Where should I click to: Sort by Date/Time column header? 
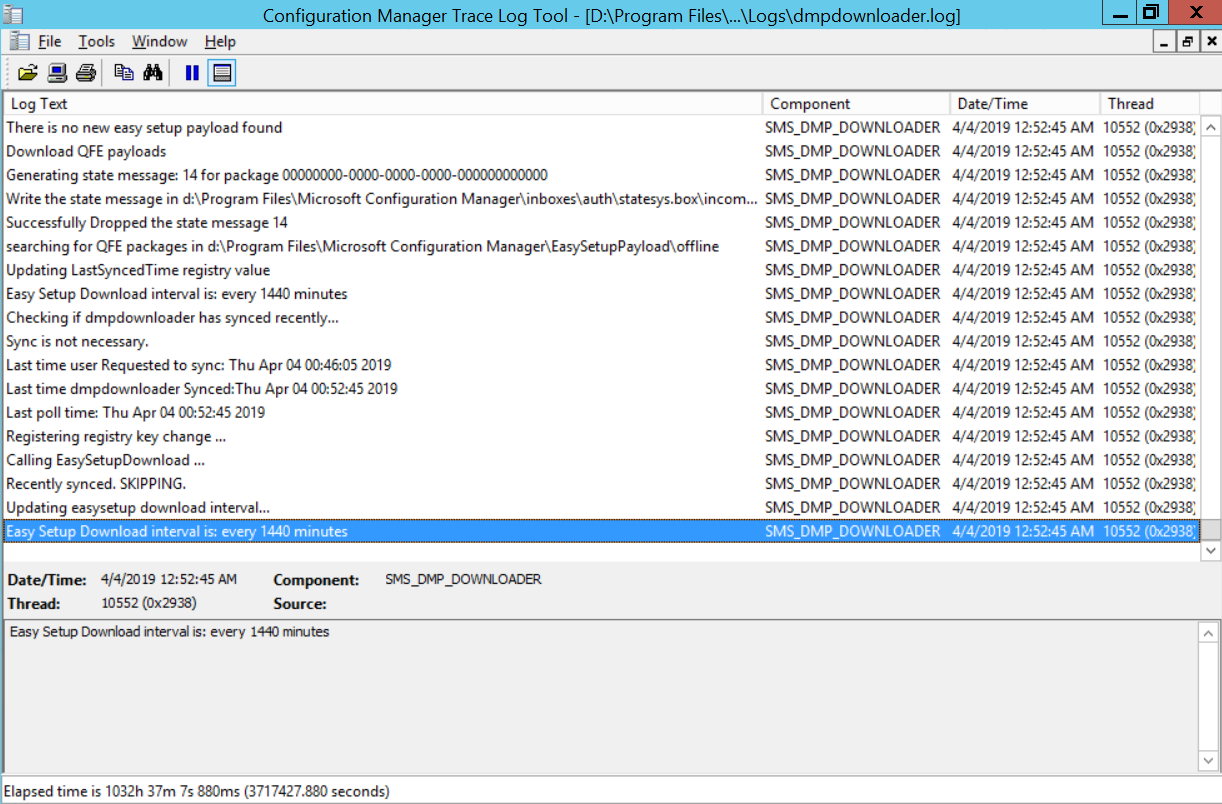point(1025,104)
